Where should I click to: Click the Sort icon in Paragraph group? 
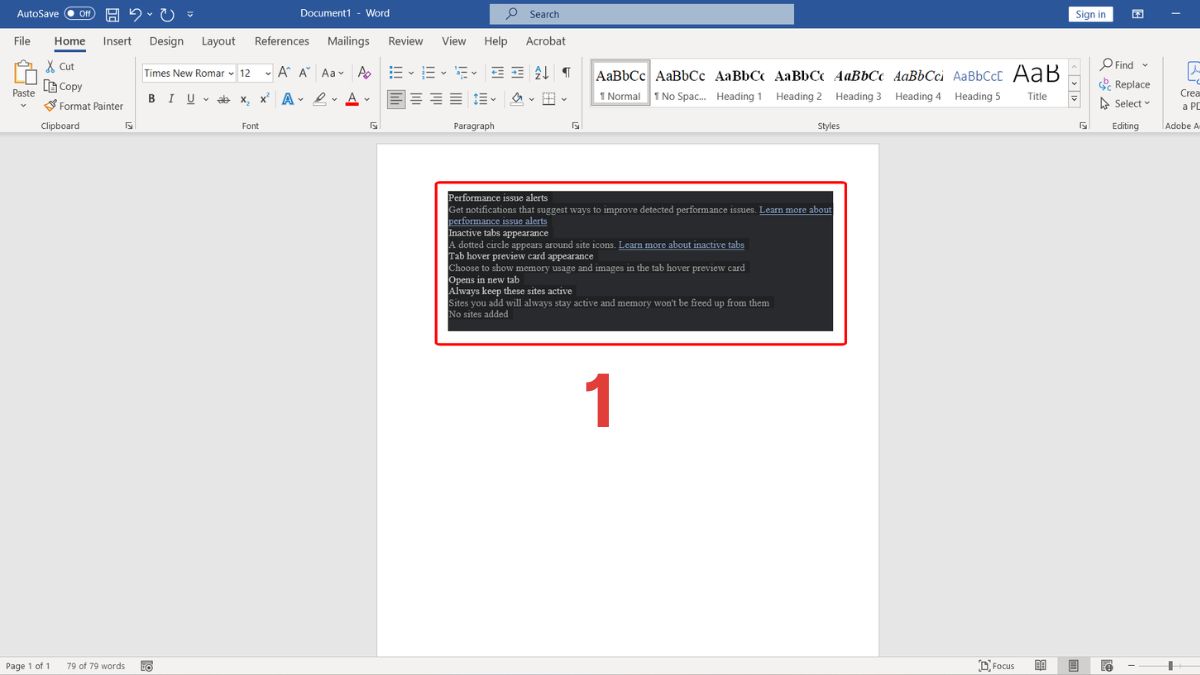pos(541,72)
